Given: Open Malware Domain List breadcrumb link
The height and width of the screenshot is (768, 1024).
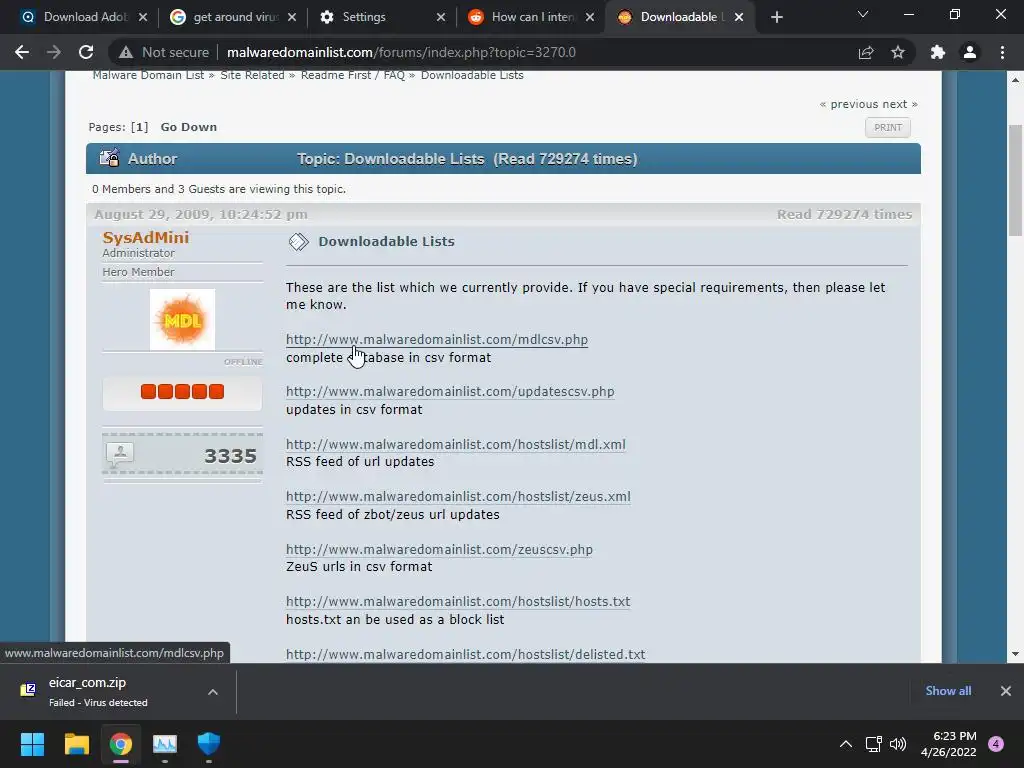Looking at the screenshot, I should (x=148, y=75).
